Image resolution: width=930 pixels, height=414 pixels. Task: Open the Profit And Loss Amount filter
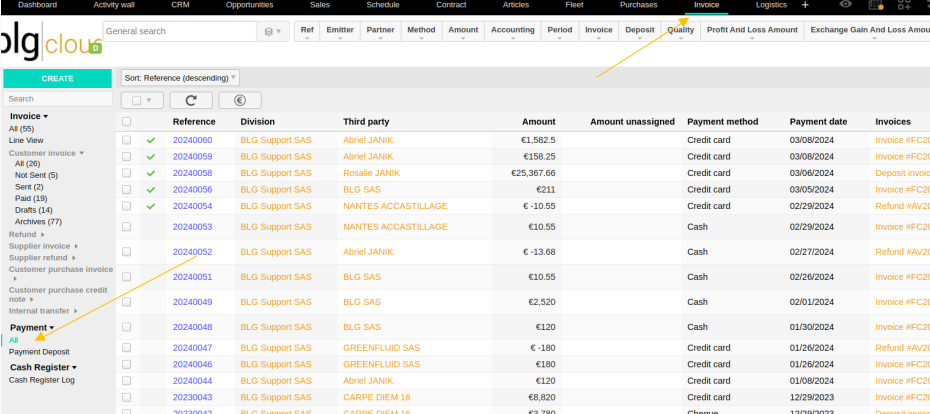[x=751, y=31]
